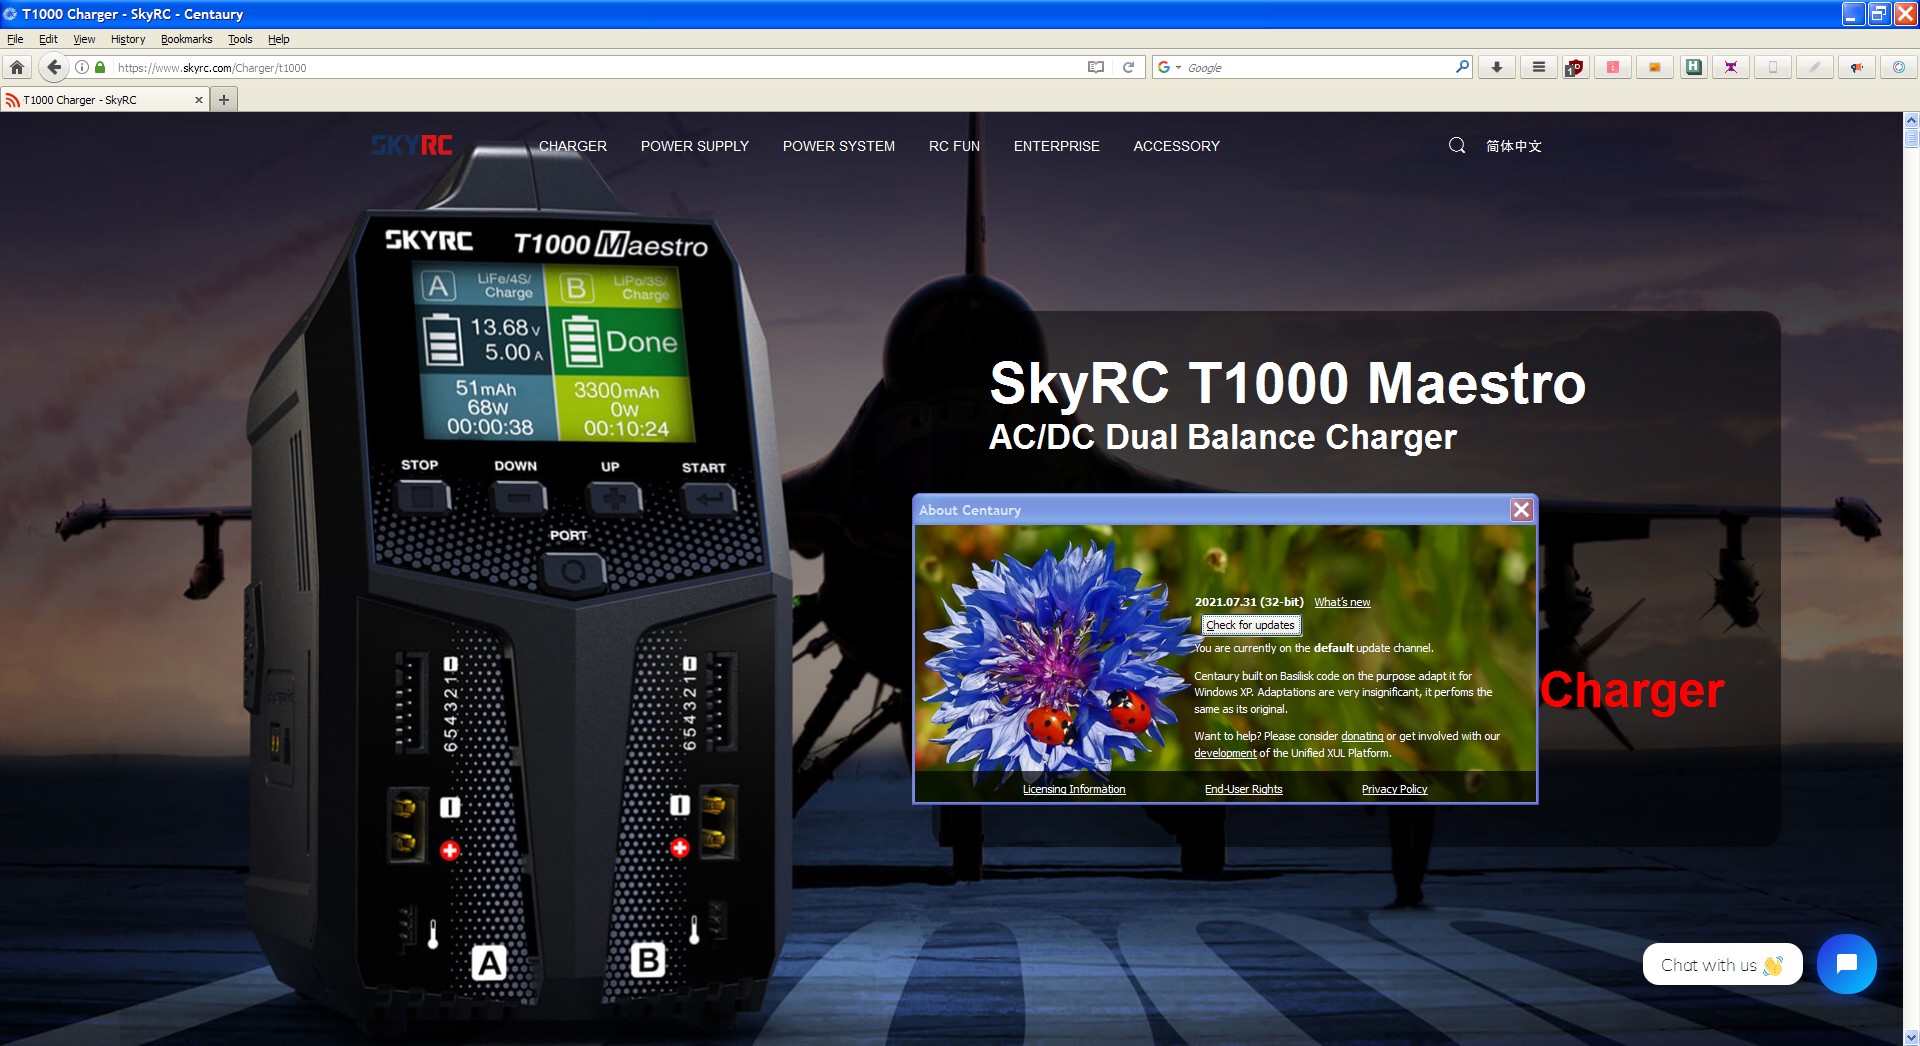
Task: Open the Help menu
Action: (278, 39)
